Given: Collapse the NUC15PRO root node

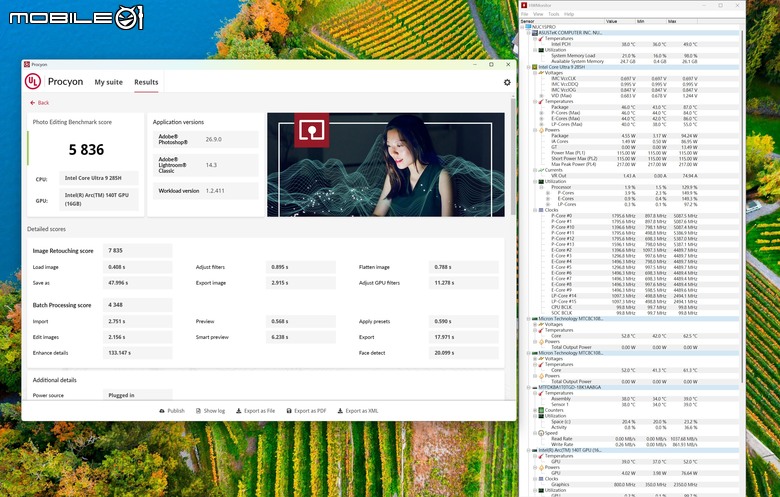Looking at the screenshot, I should pos(523,27).
